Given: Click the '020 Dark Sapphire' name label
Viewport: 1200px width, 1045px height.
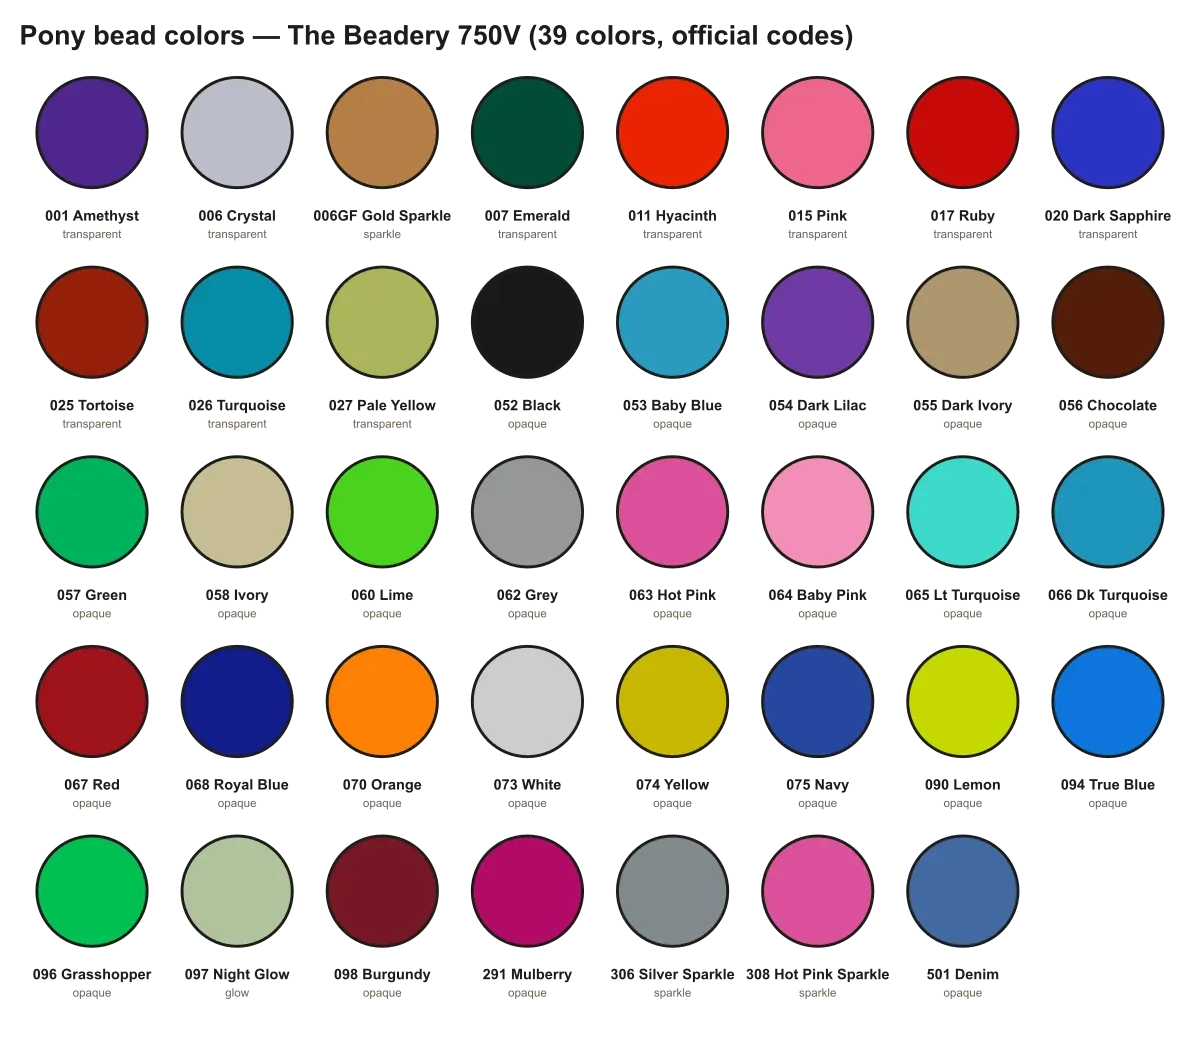Looking at the screenshot, I should pos(1108,216).
